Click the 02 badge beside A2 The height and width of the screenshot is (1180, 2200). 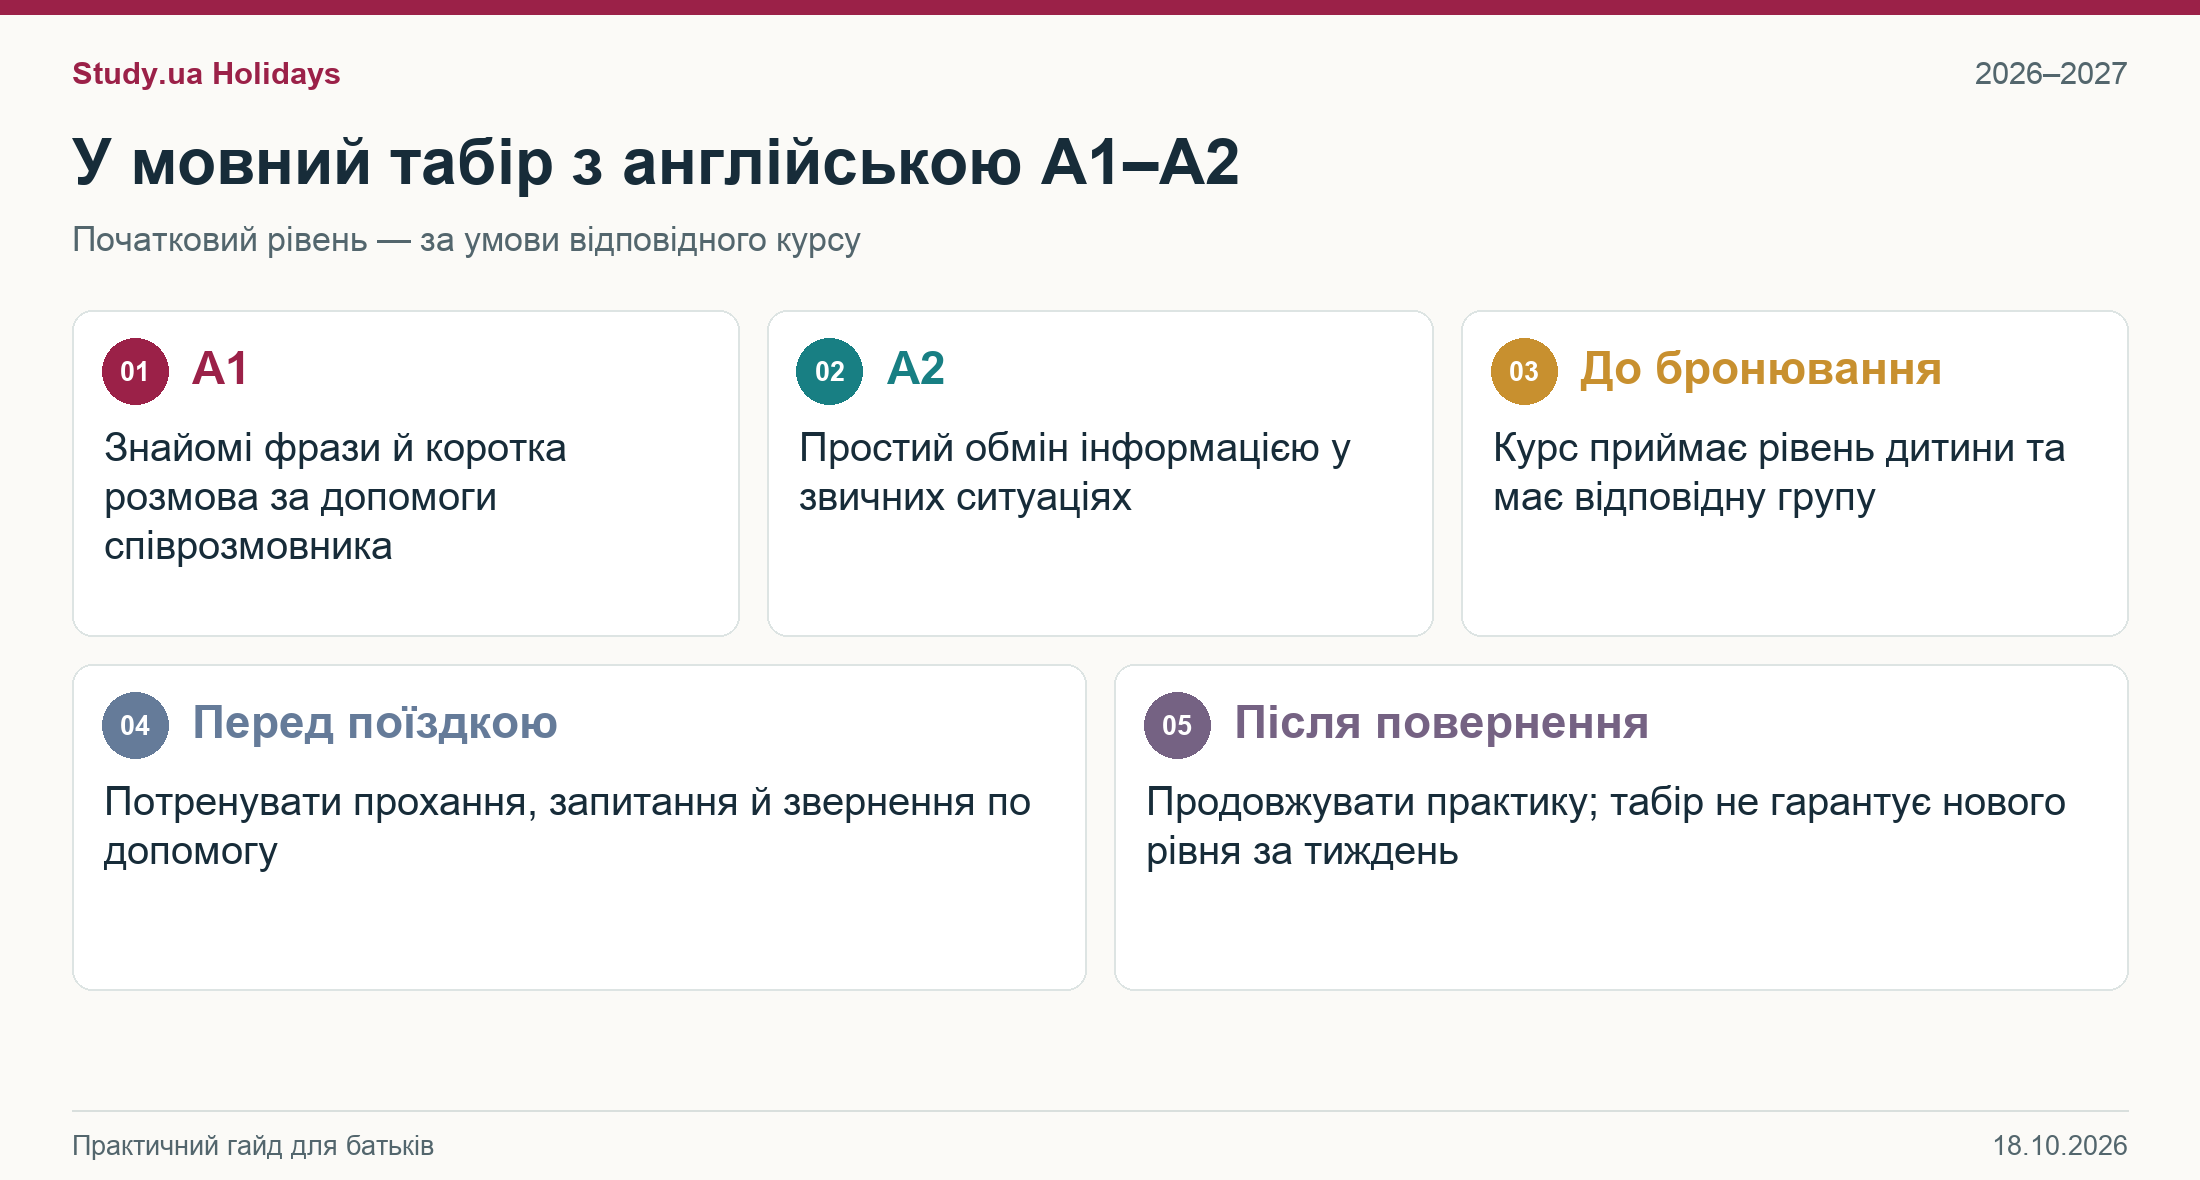[x=829, y=371]
